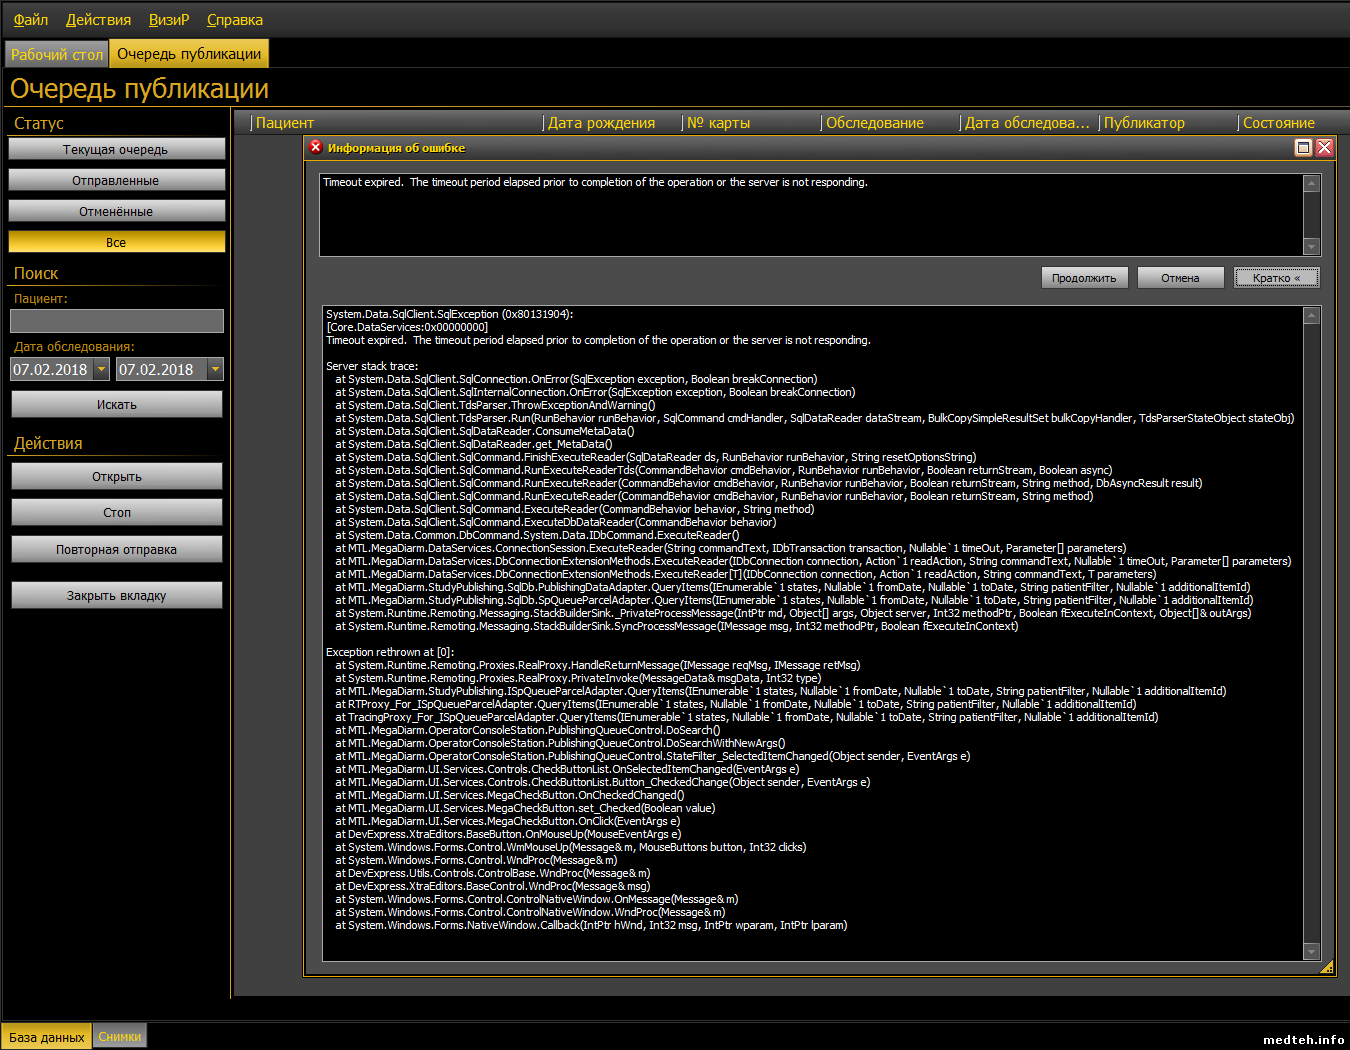1350x1050 pixels.
Task: Close the error information dialog
Action: 1324,148
